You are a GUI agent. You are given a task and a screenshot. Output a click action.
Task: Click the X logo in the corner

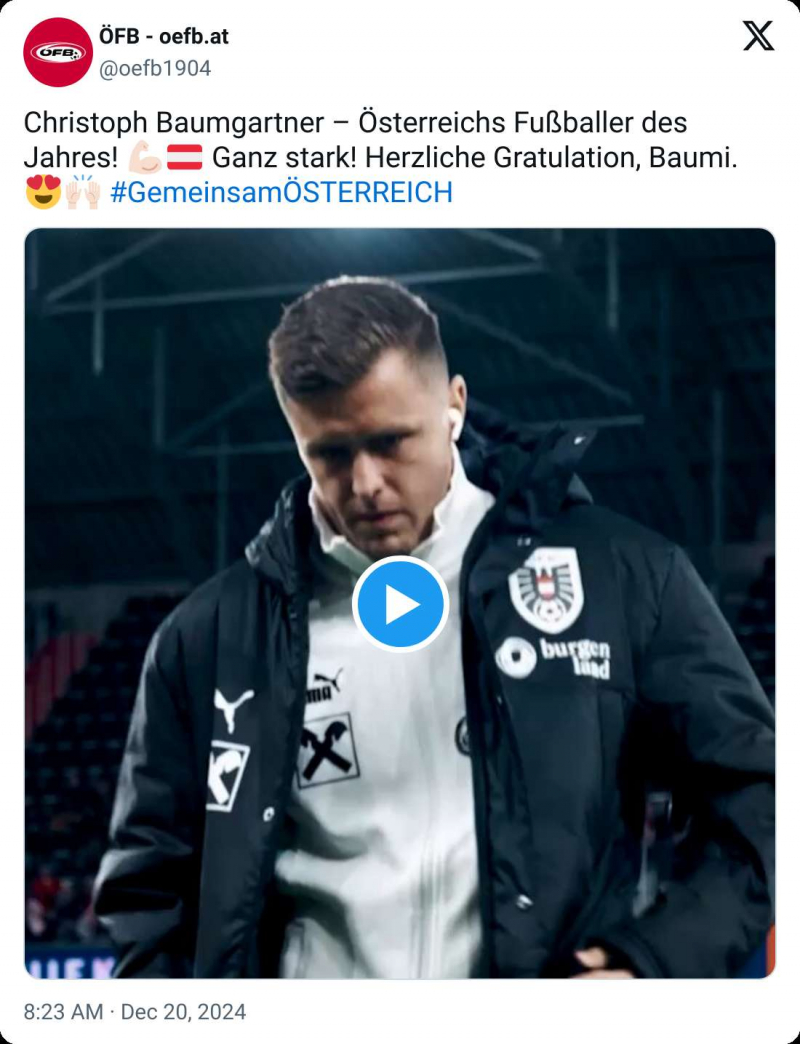[x=758, y=36]
